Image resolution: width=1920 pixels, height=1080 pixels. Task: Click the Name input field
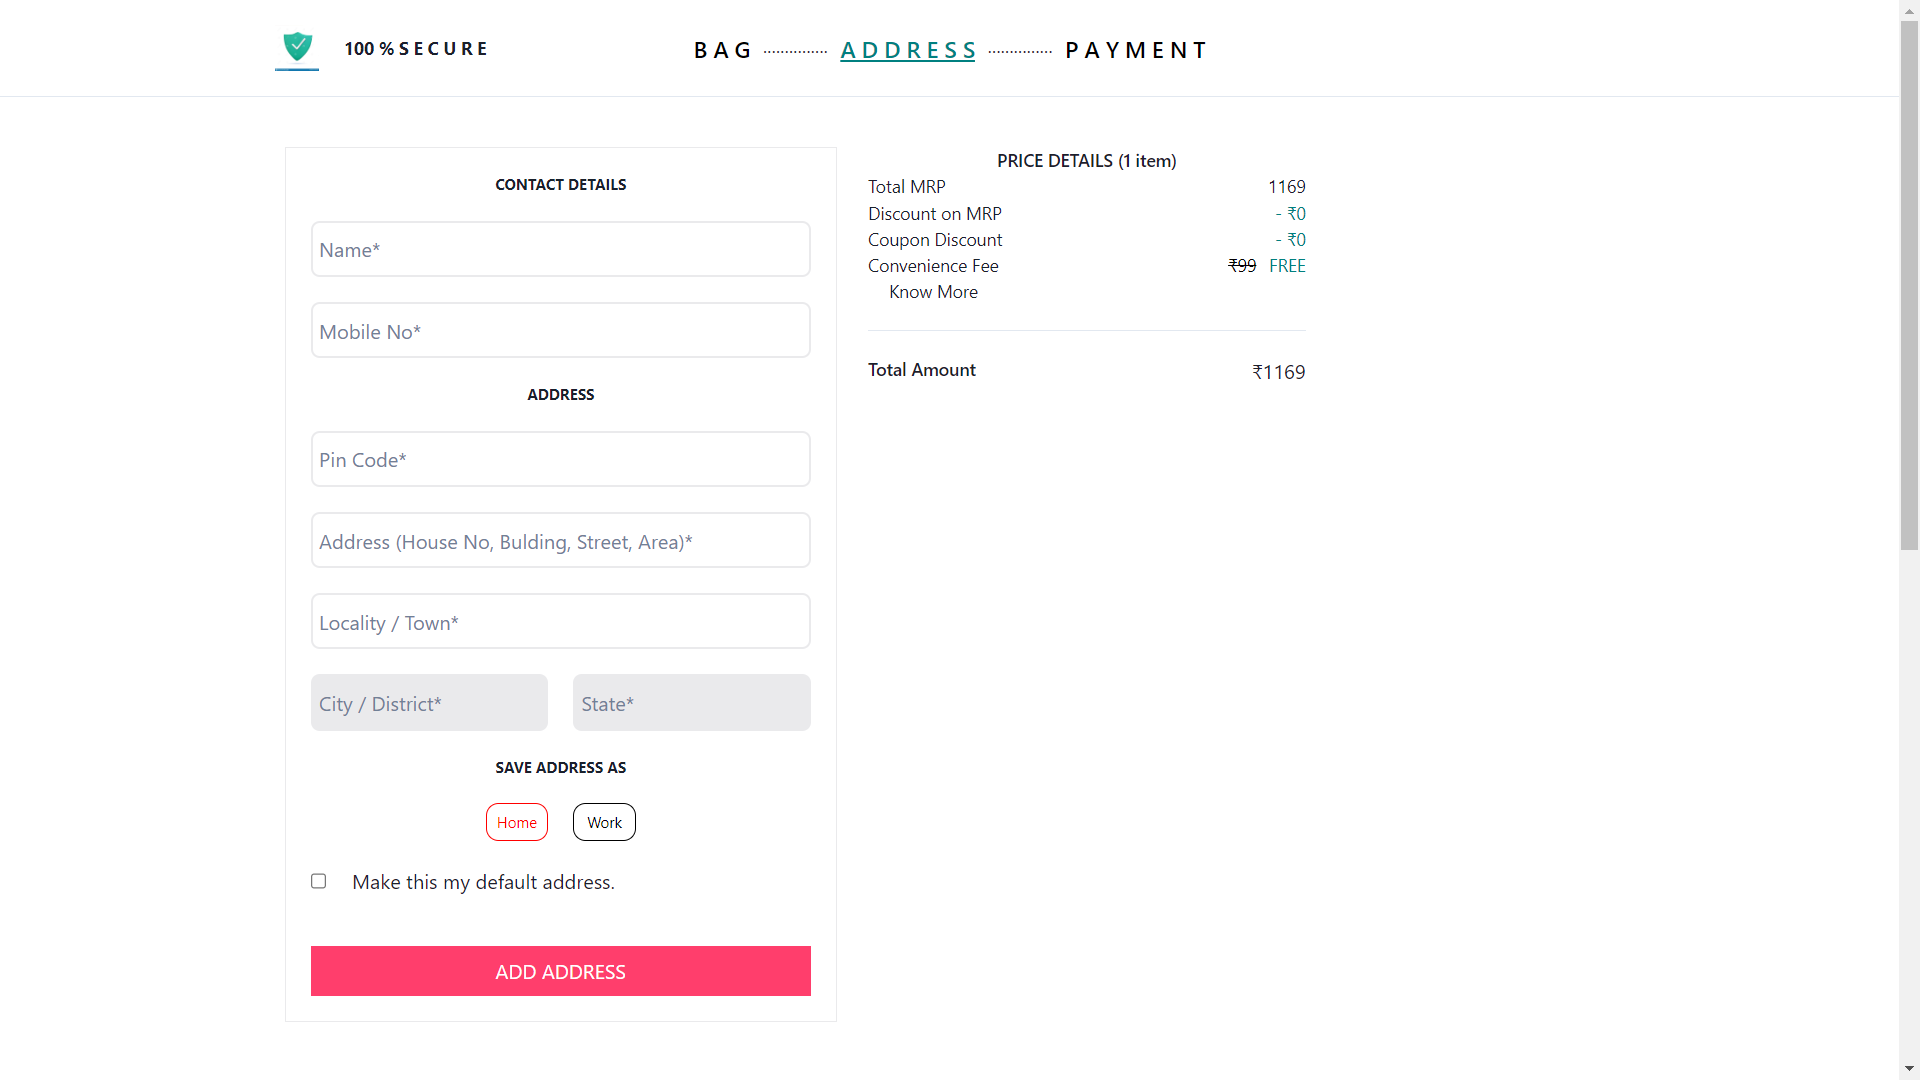(560, 250)
